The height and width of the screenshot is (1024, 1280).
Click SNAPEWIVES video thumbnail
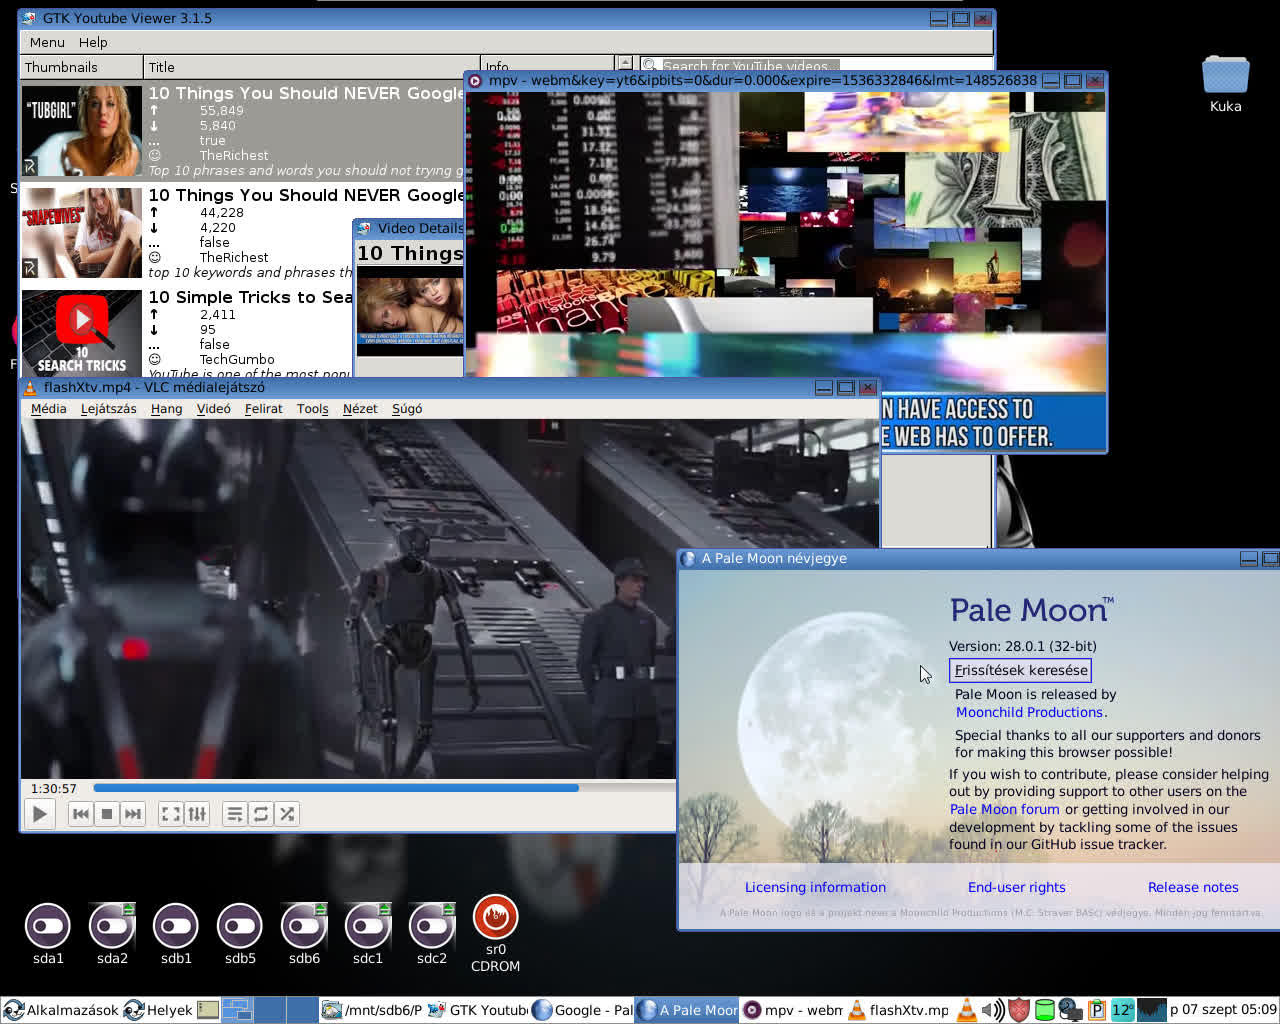click(x=82, y=233)
